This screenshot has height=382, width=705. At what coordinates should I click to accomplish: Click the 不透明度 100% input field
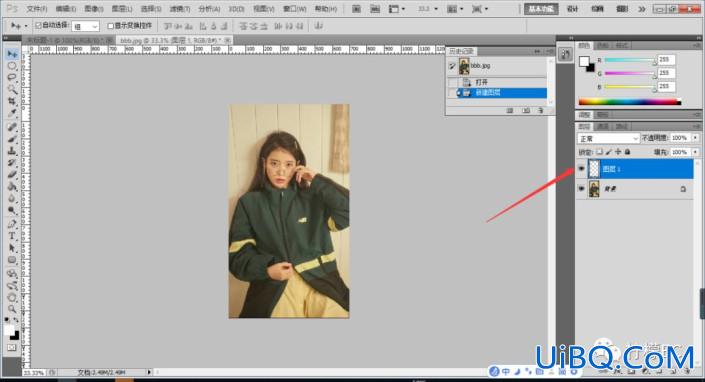680,138
